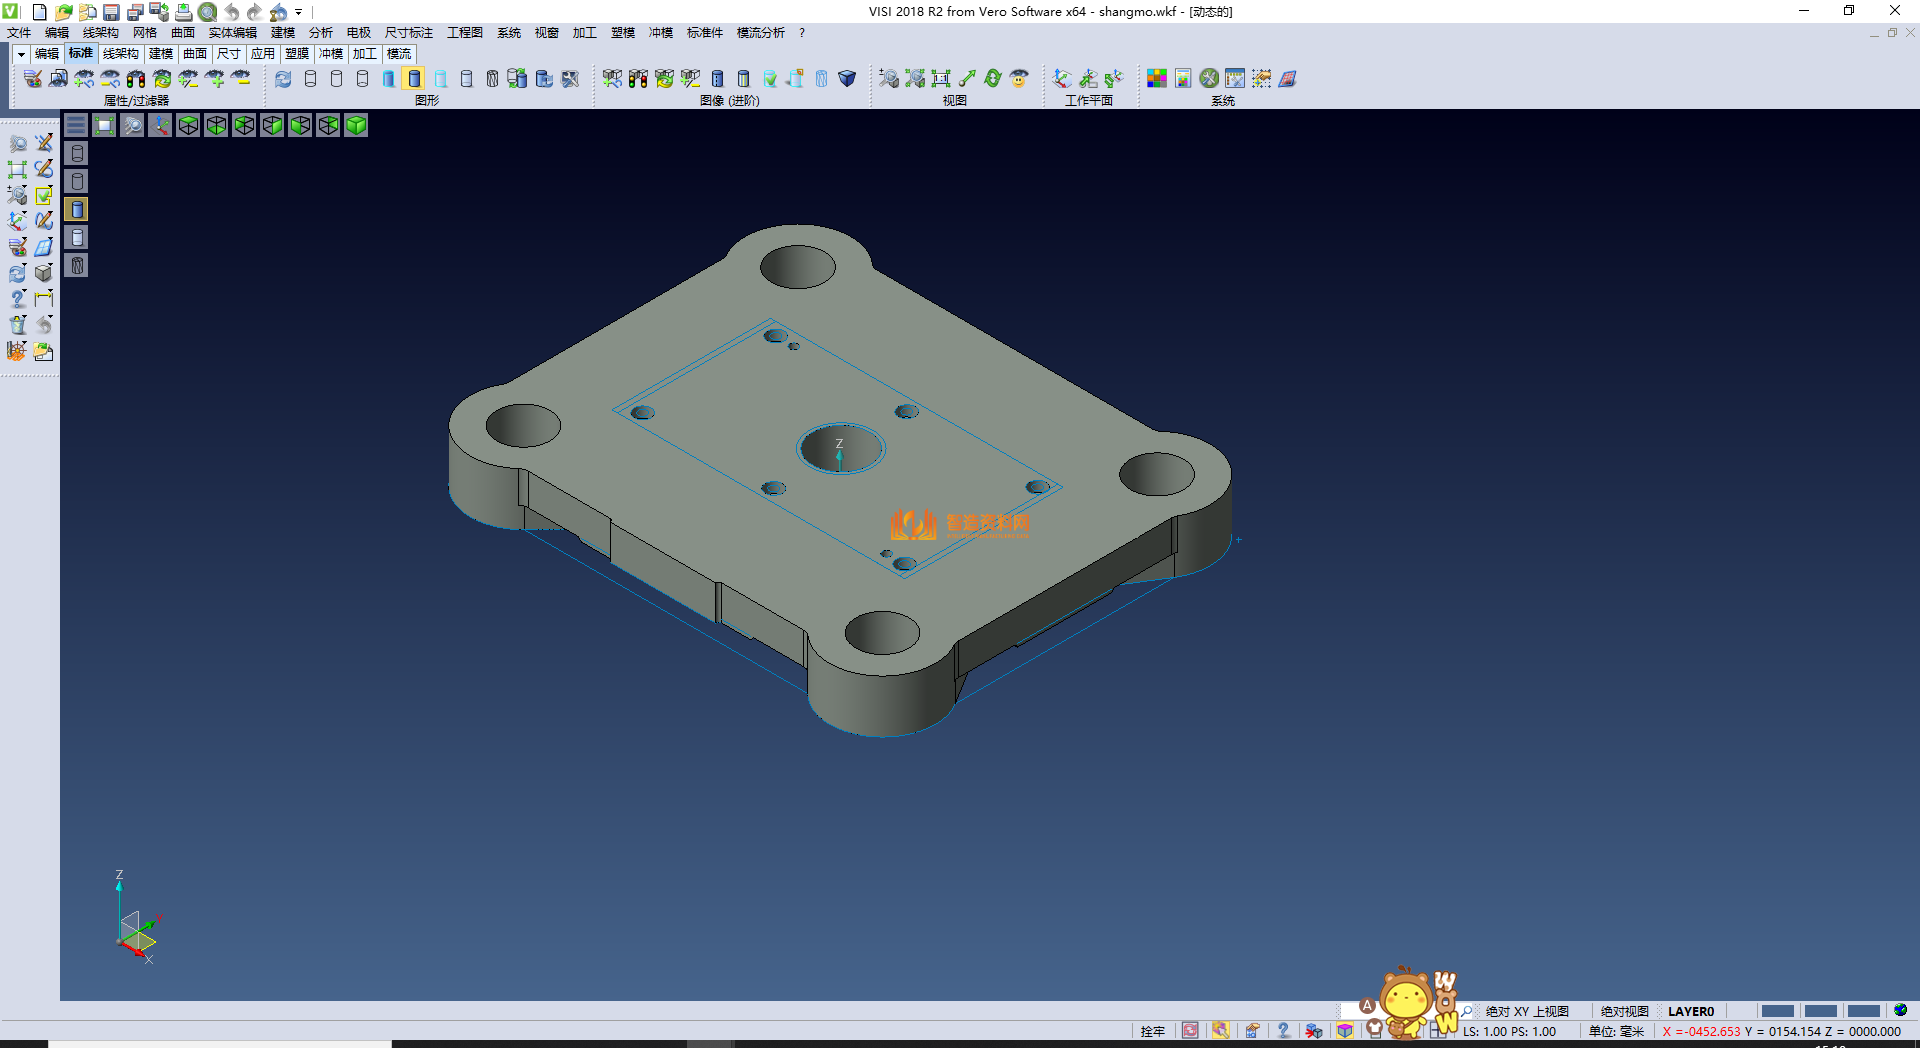Toggle the wireframe cylinder display in viewport bar
The image size is (1920, 1048).
tap(77, 153)
